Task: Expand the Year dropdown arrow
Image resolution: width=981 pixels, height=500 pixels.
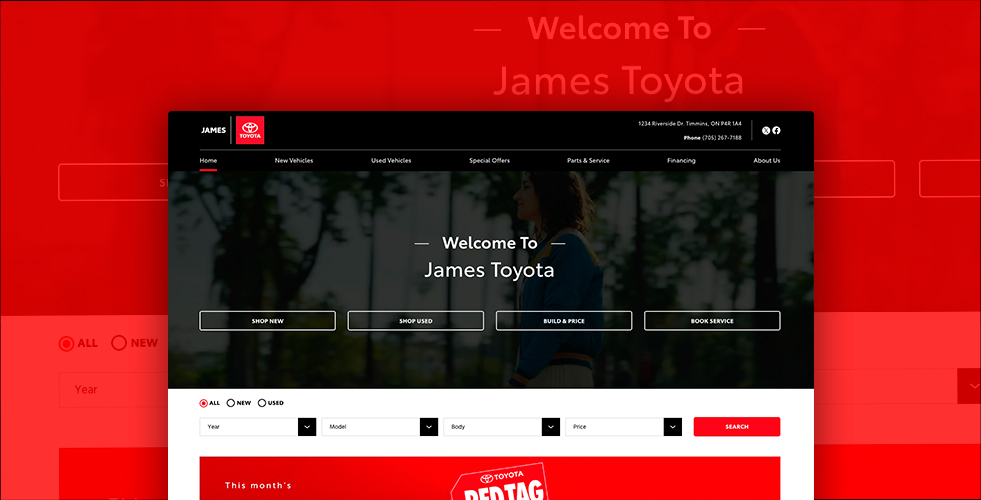Action: tap(307, 427)
